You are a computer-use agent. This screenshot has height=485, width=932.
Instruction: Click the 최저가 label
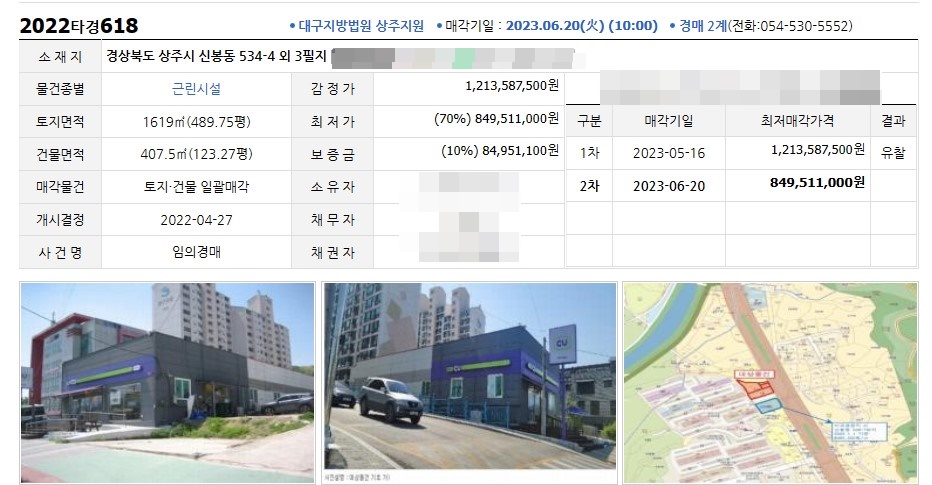(332, 122)
